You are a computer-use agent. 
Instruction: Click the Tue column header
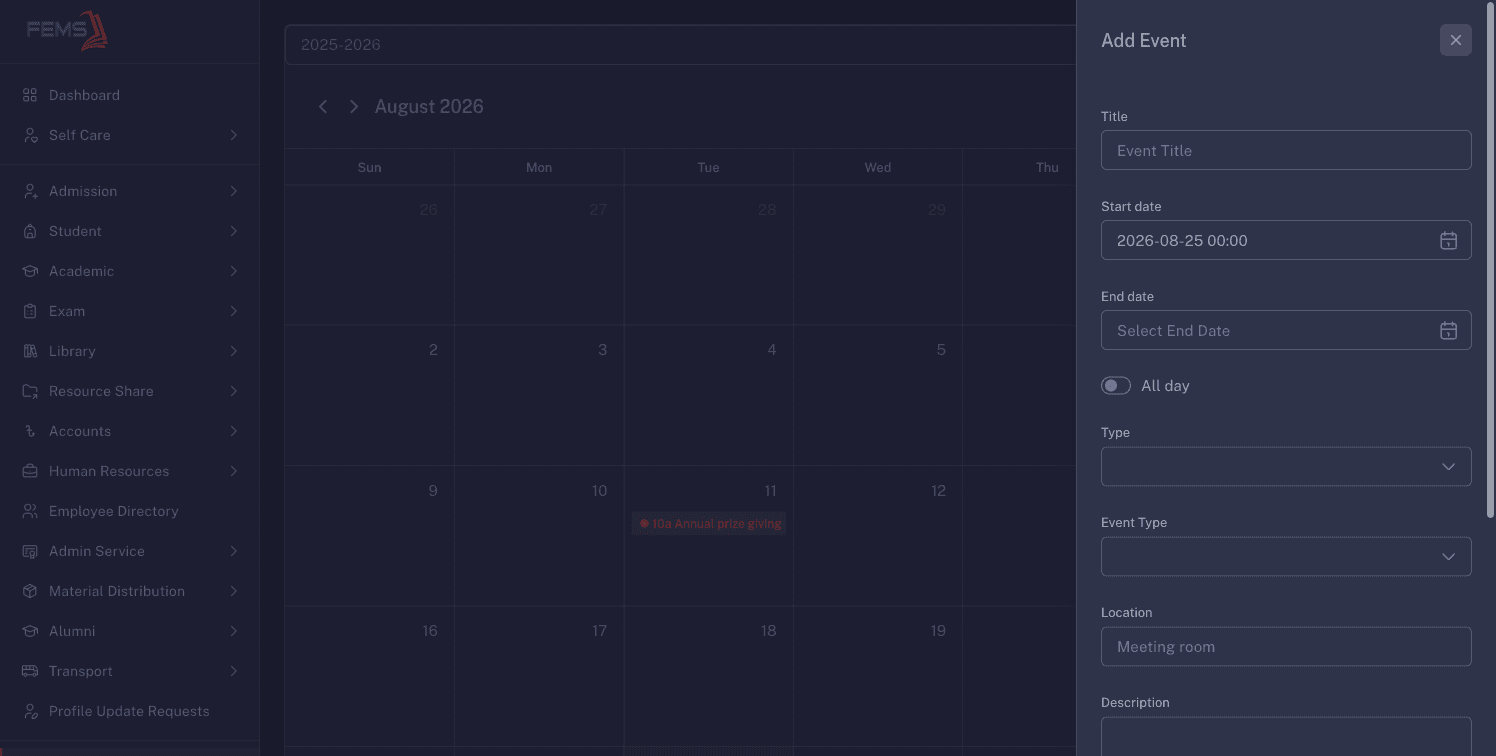[x=708, y=167]
